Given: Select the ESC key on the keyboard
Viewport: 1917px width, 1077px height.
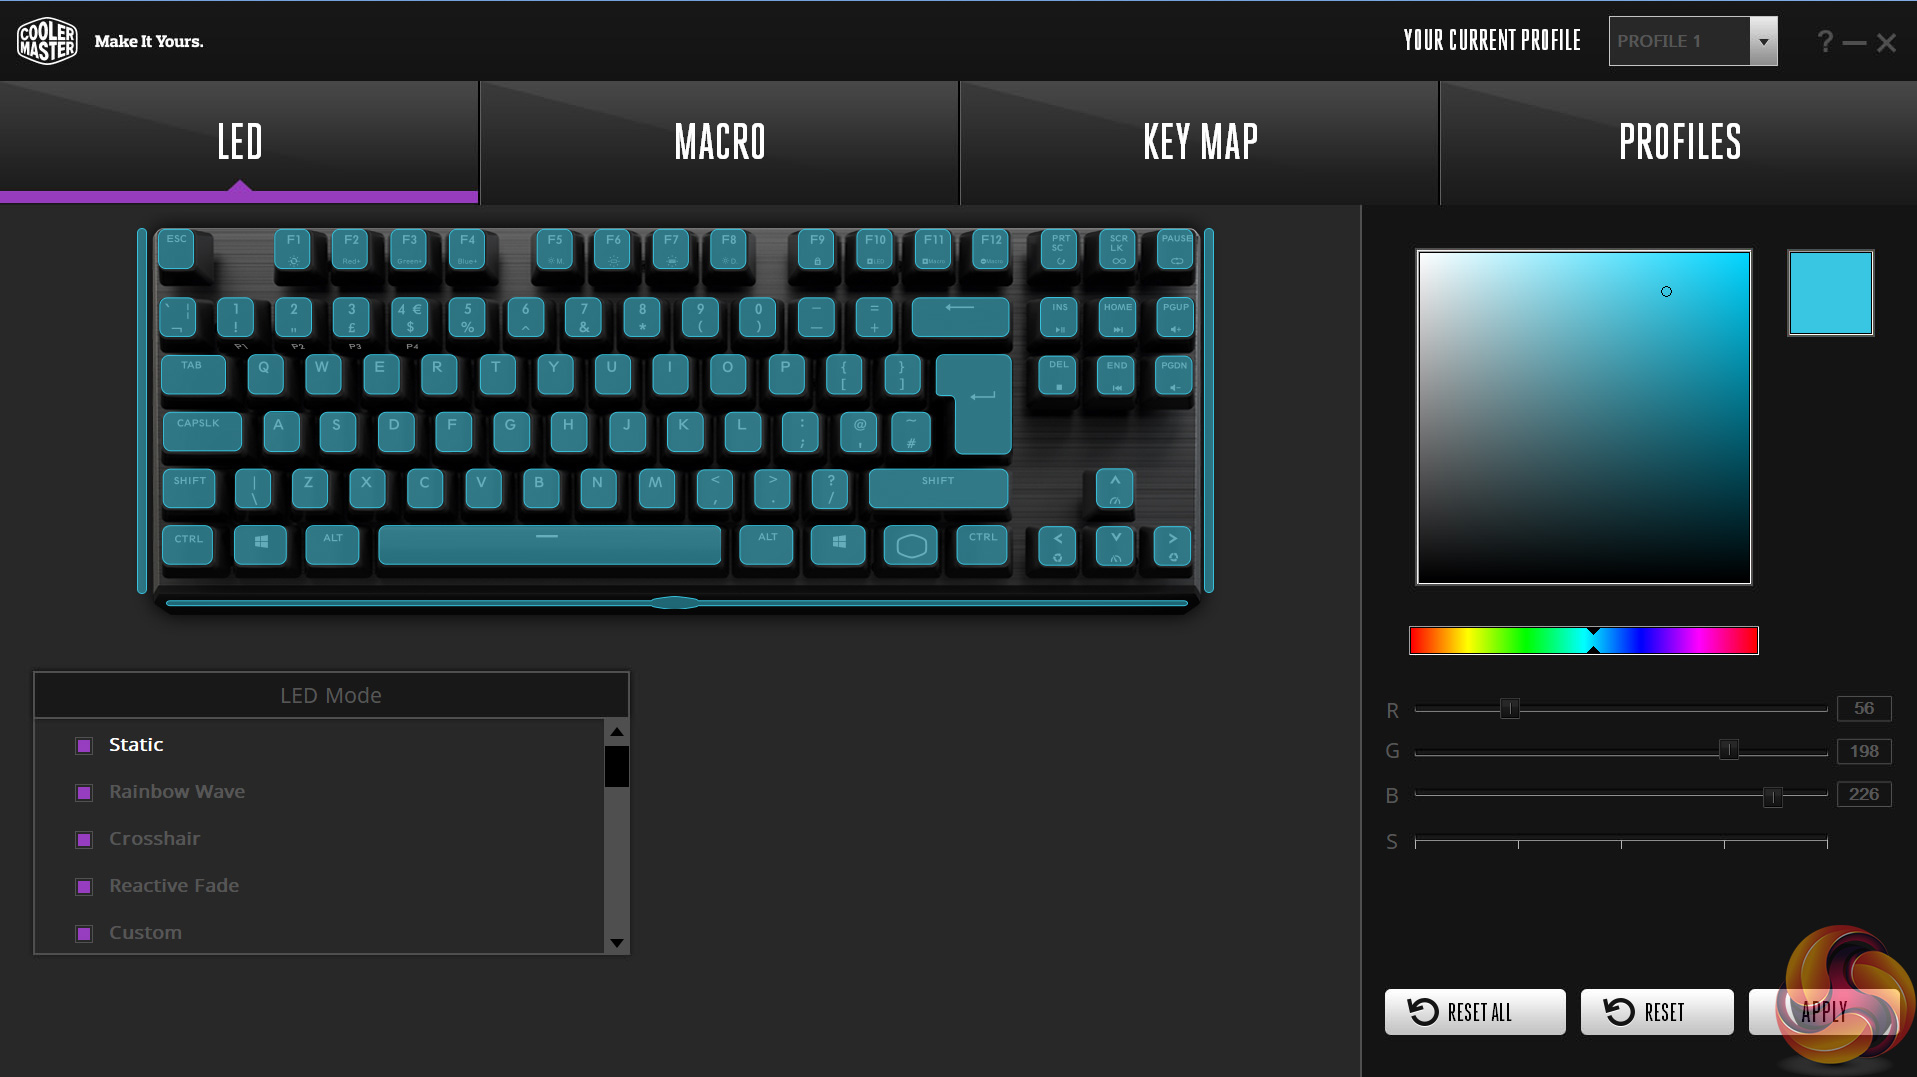Looking at the screenshot, I should pyautogui.click(x=177, y=249).
